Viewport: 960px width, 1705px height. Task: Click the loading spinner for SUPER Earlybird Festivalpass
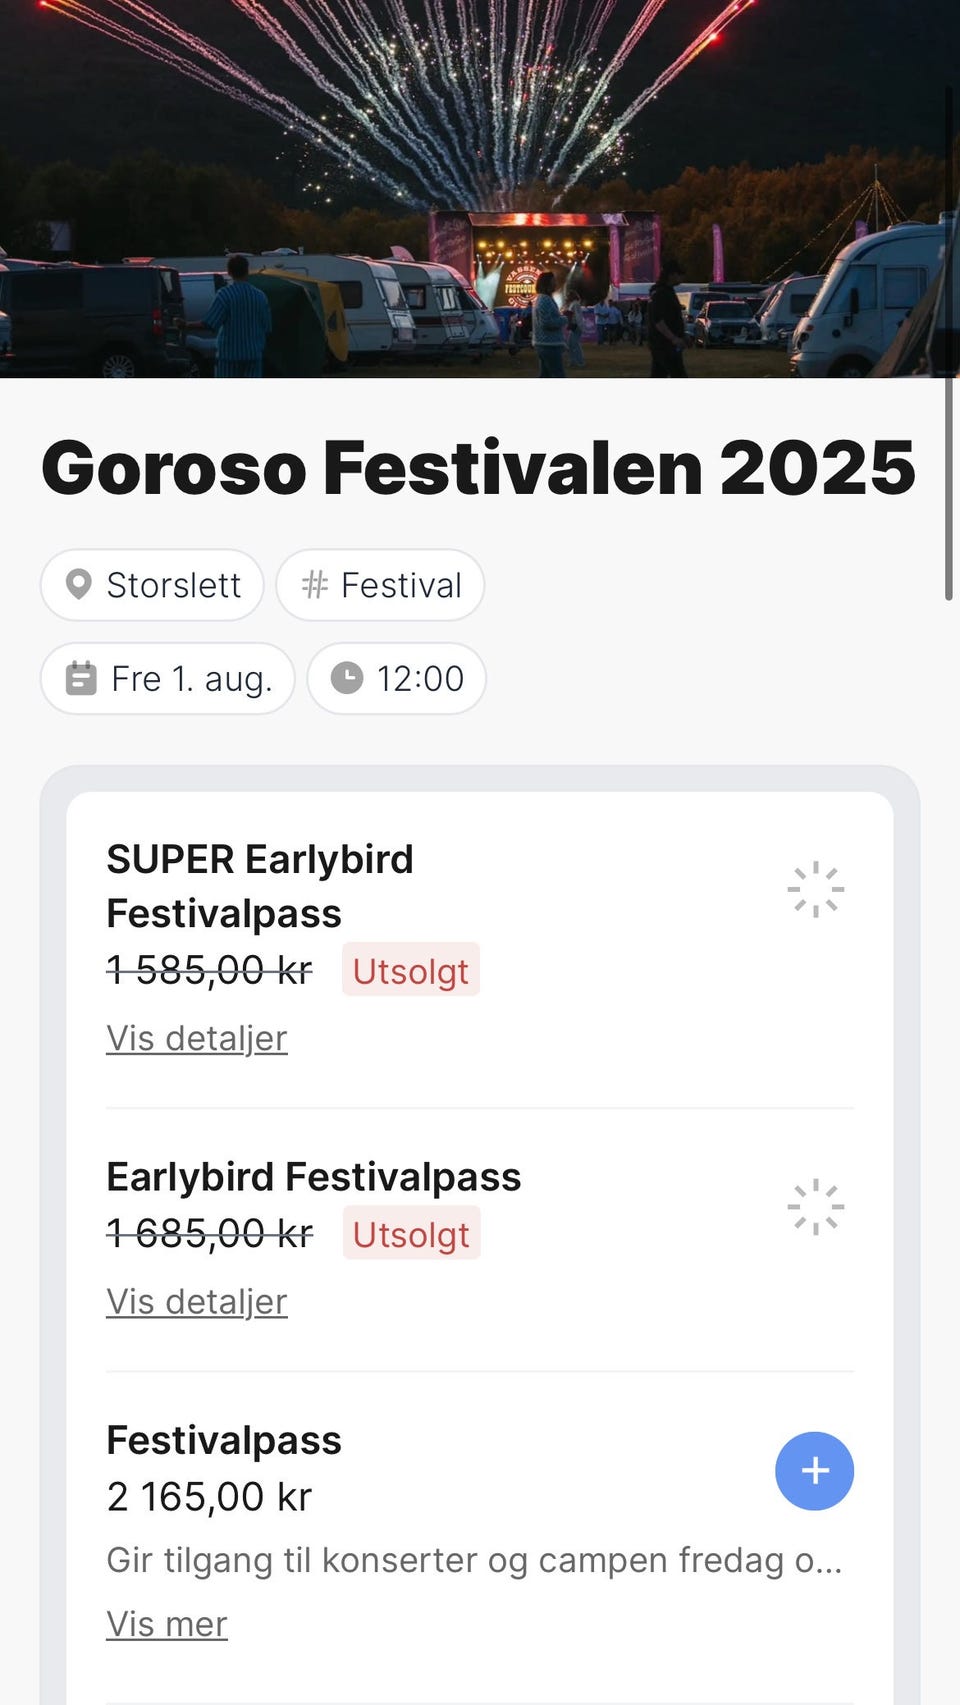click(x=815, y=889)
